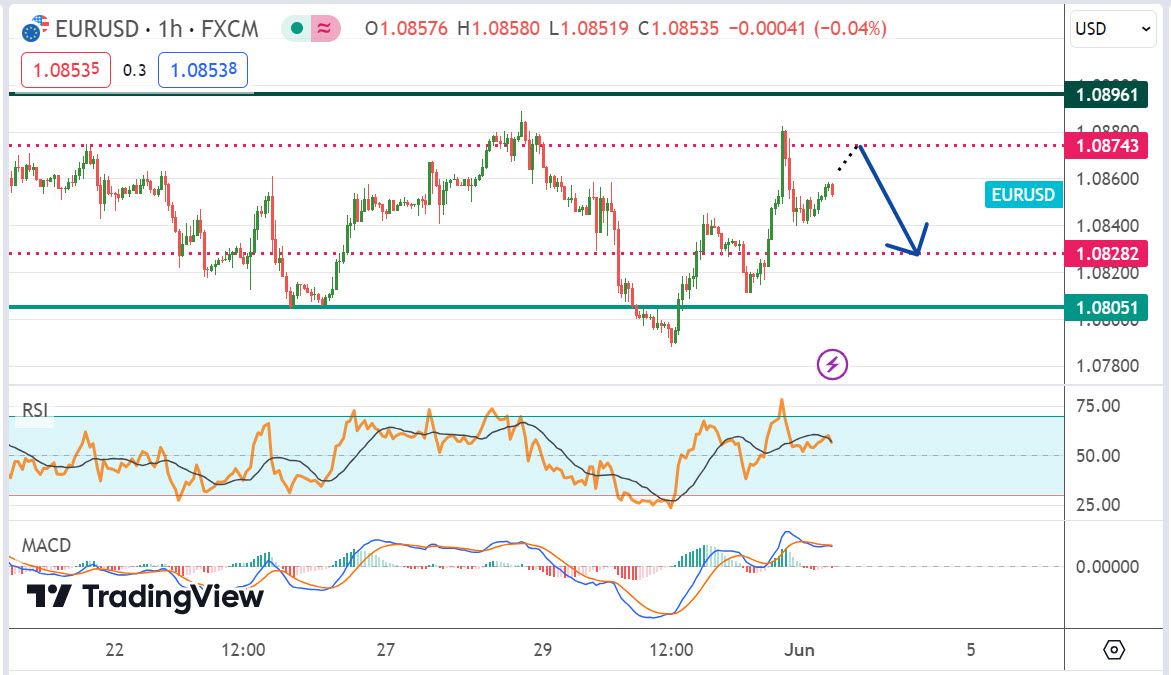This screenshot has height=675, width=1171.
Task: Click the TradingView logo
Action: click(x=145, y=597)
